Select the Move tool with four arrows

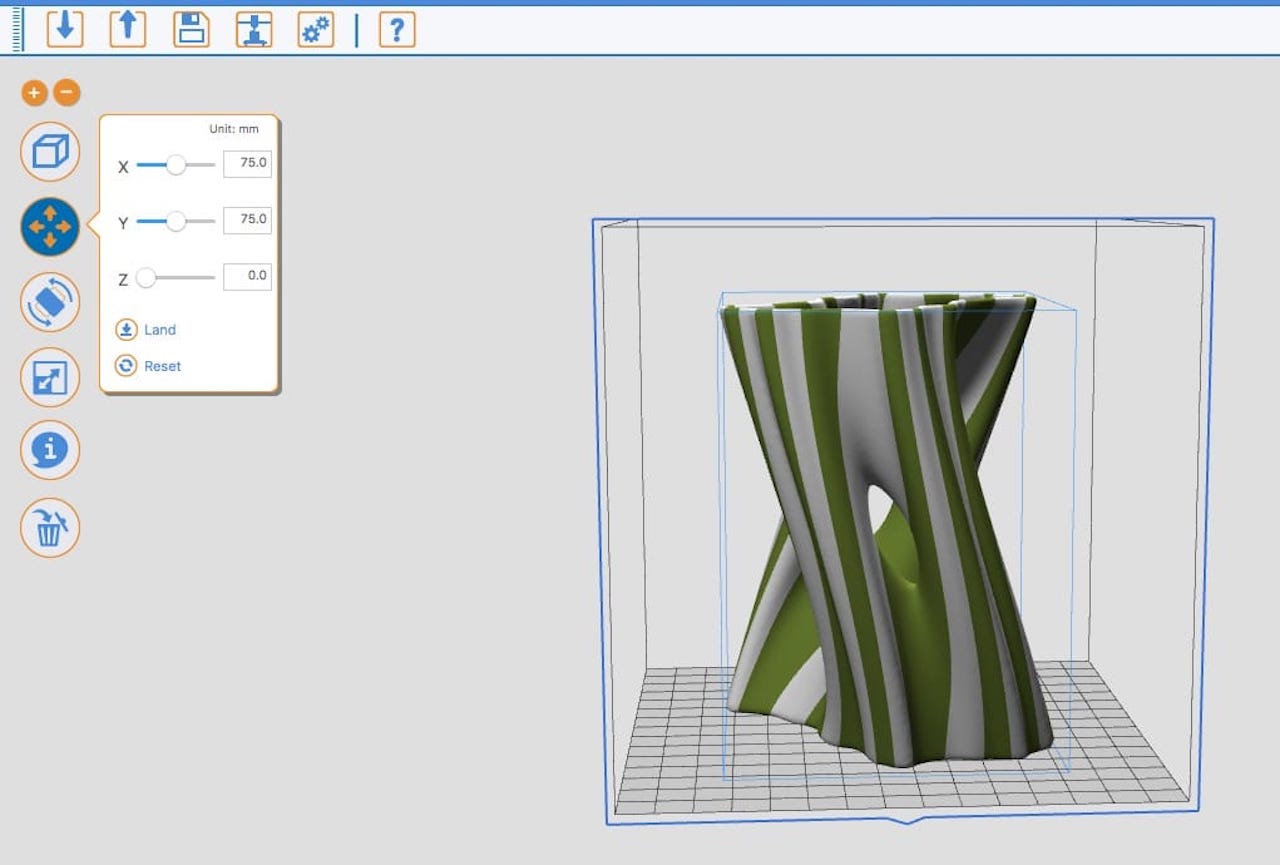[50, 227]
